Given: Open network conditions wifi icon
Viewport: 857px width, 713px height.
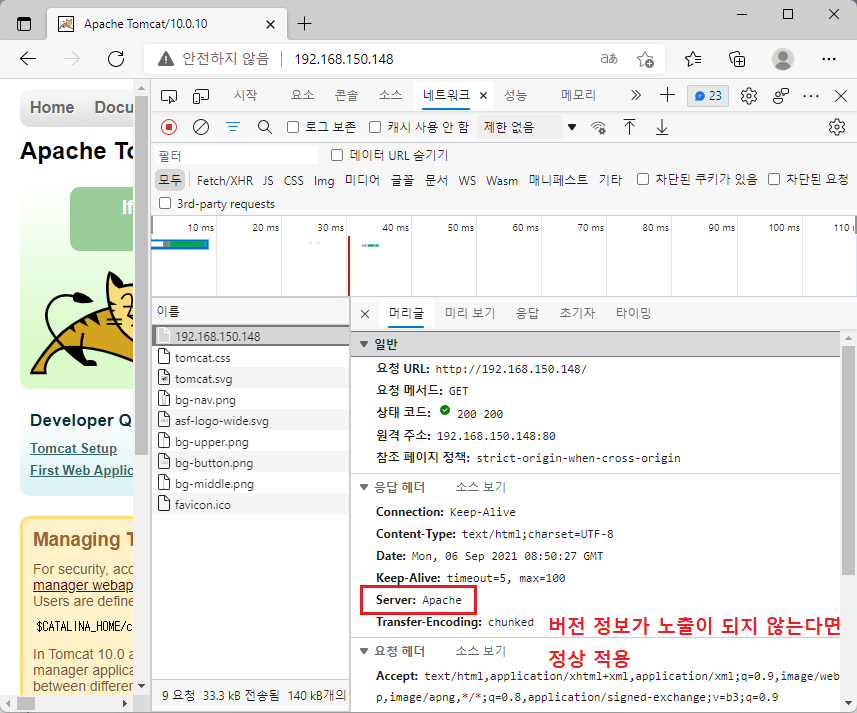Looking at the screenshot, I should [x=598, y=127].
